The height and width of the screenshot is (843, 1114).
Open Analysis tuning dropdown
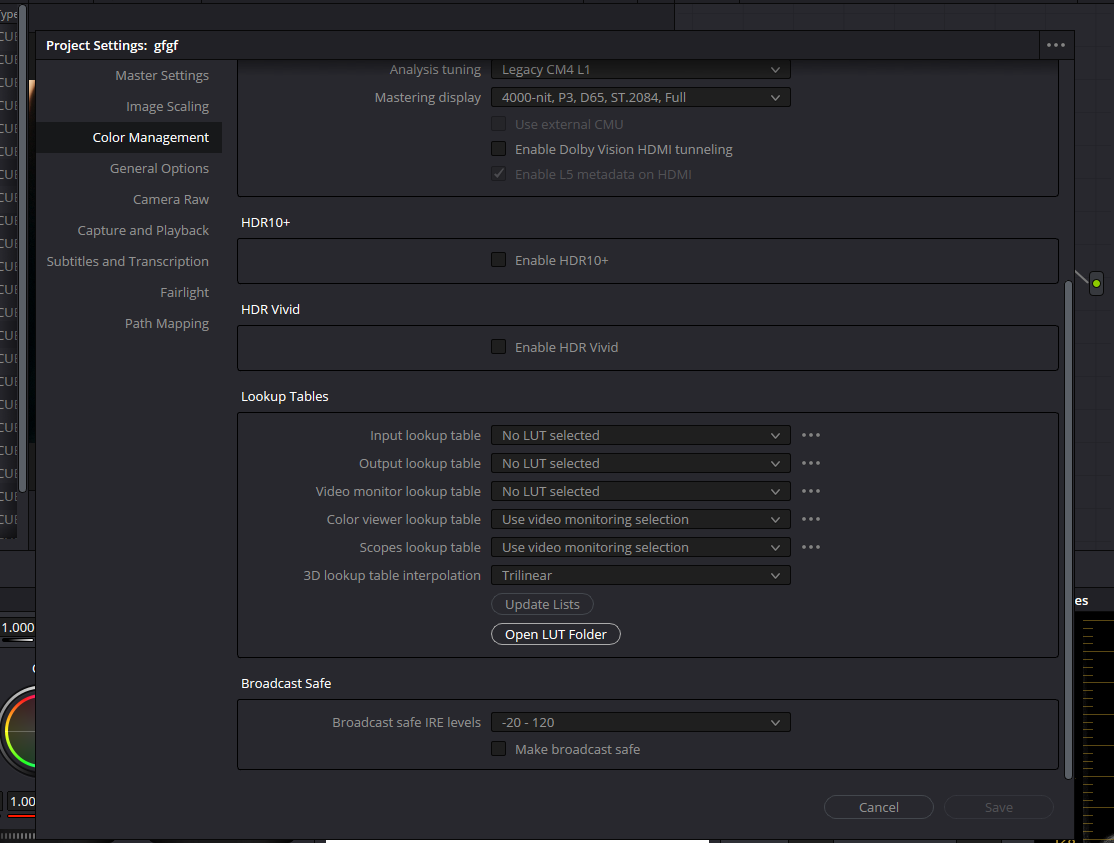click(x=641, y=70)
